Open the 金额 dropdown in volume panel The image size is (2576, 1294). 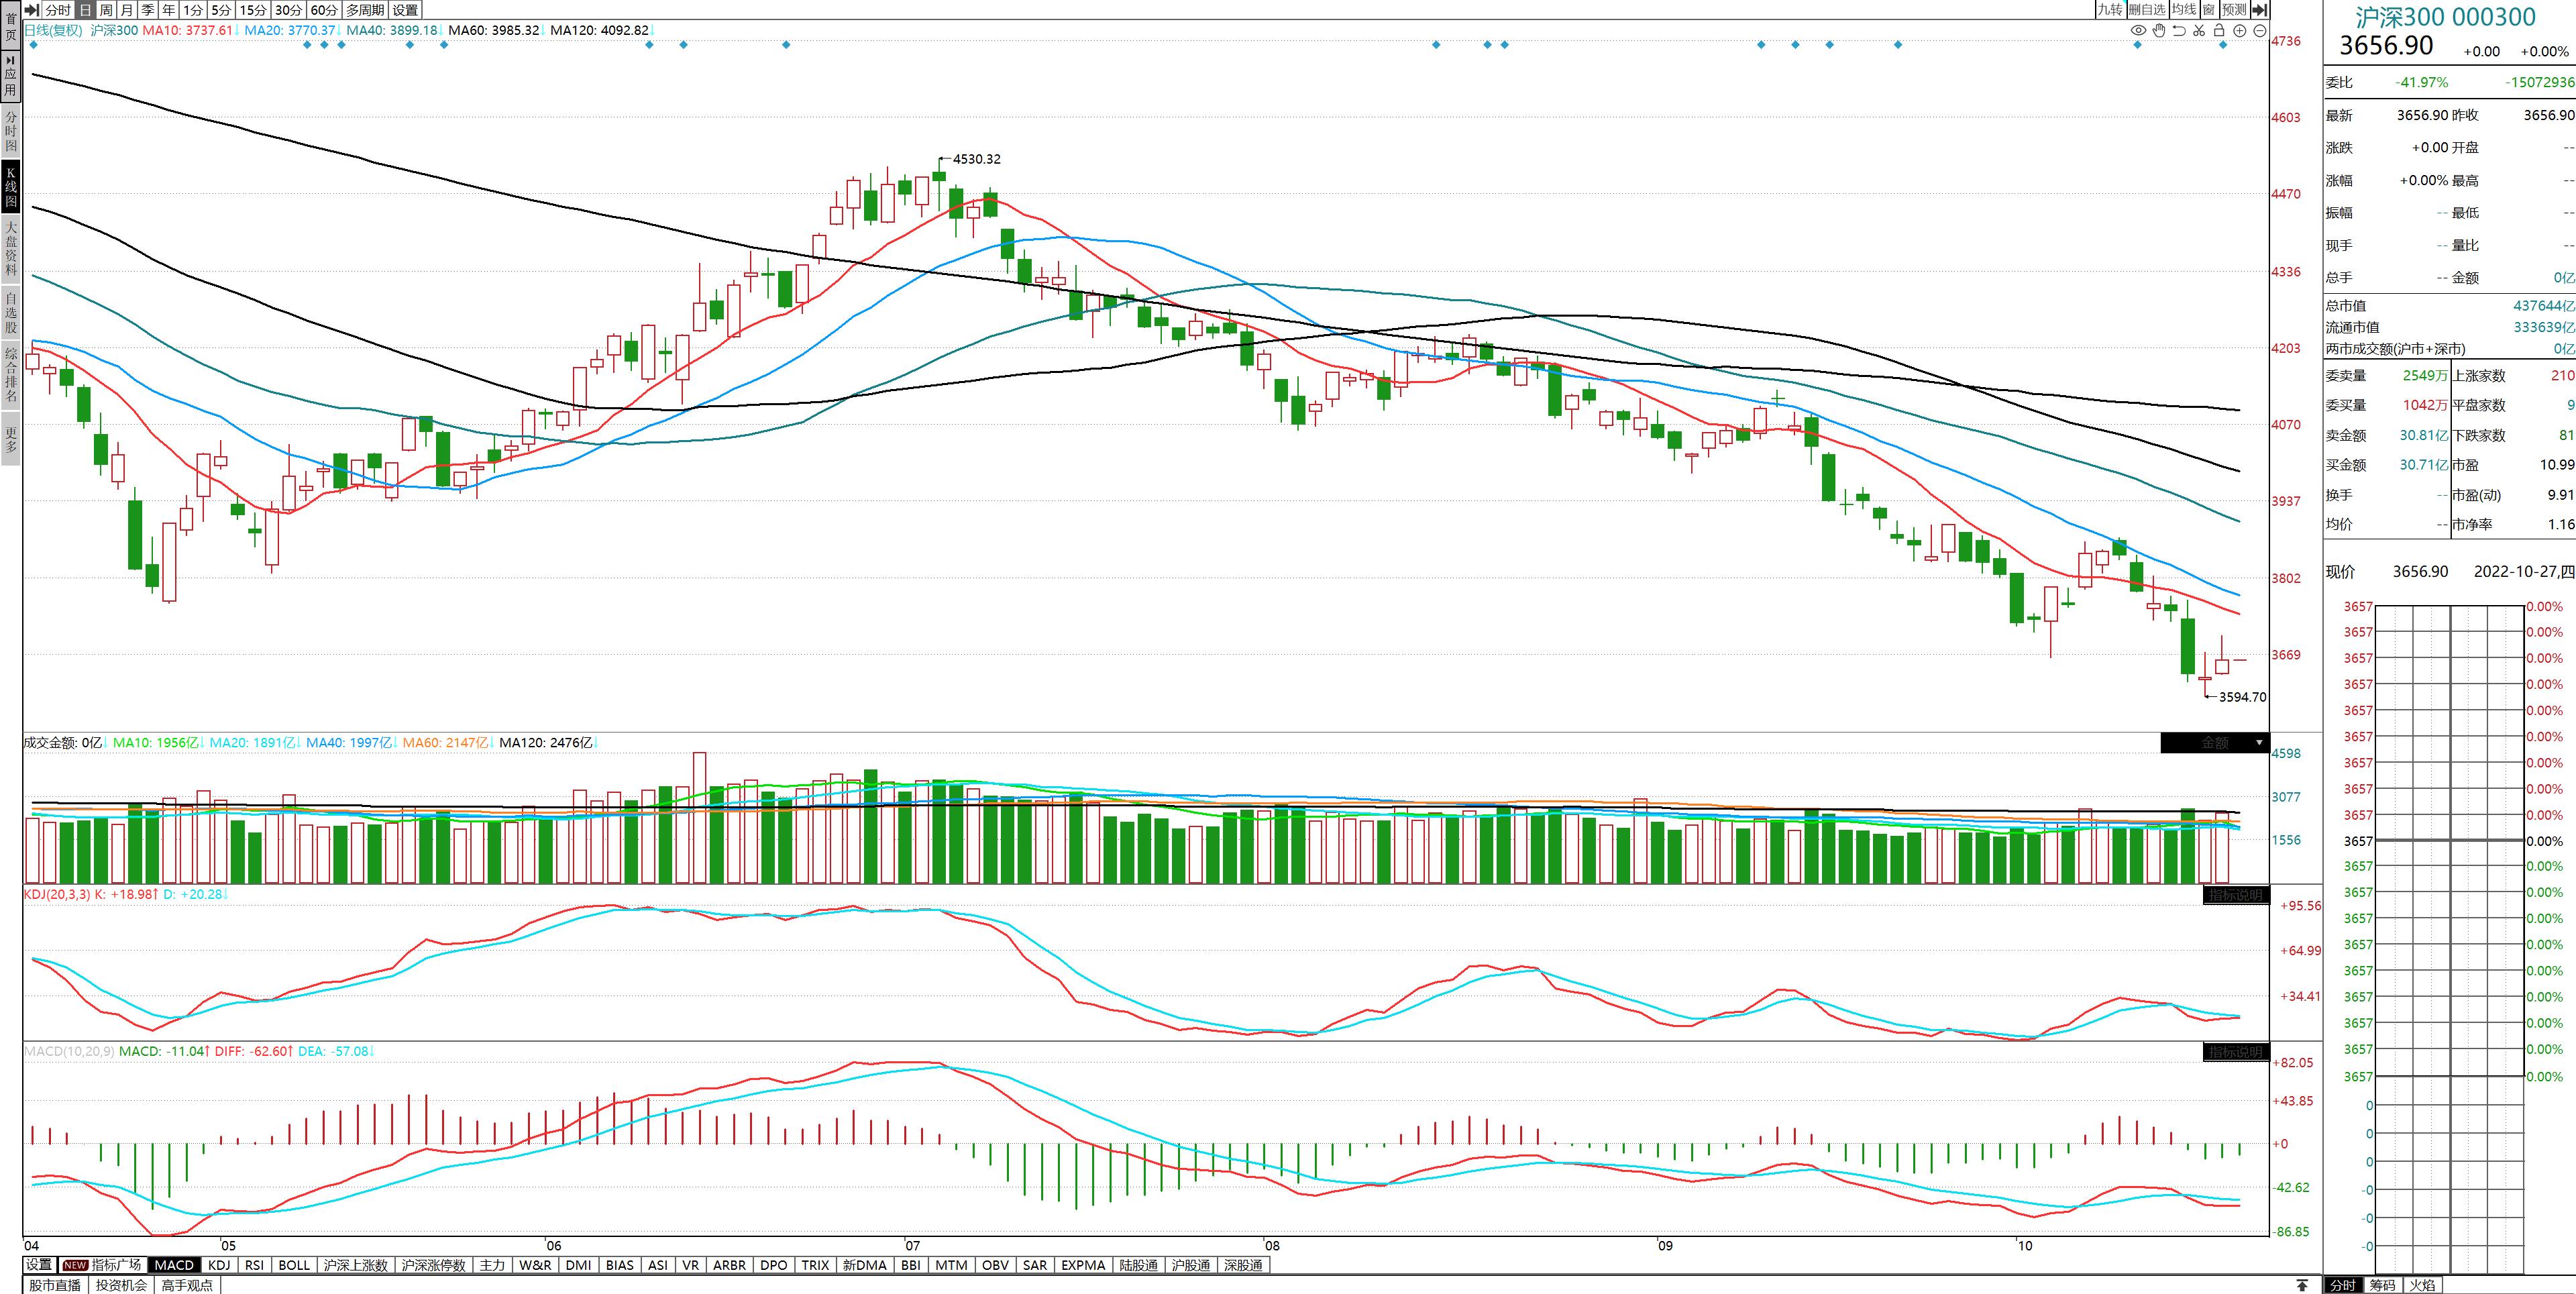(x=2259, y=743)
